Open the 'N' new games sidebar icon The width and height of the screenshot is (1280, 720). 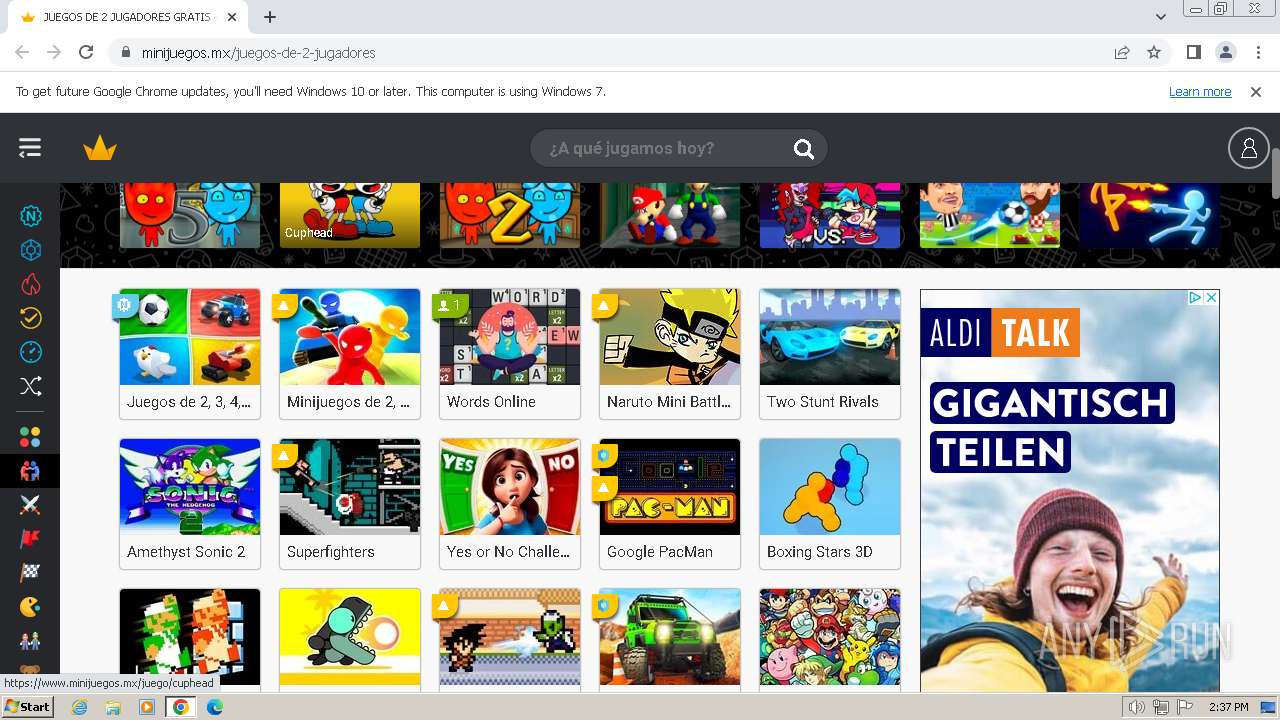pos(31,216)
